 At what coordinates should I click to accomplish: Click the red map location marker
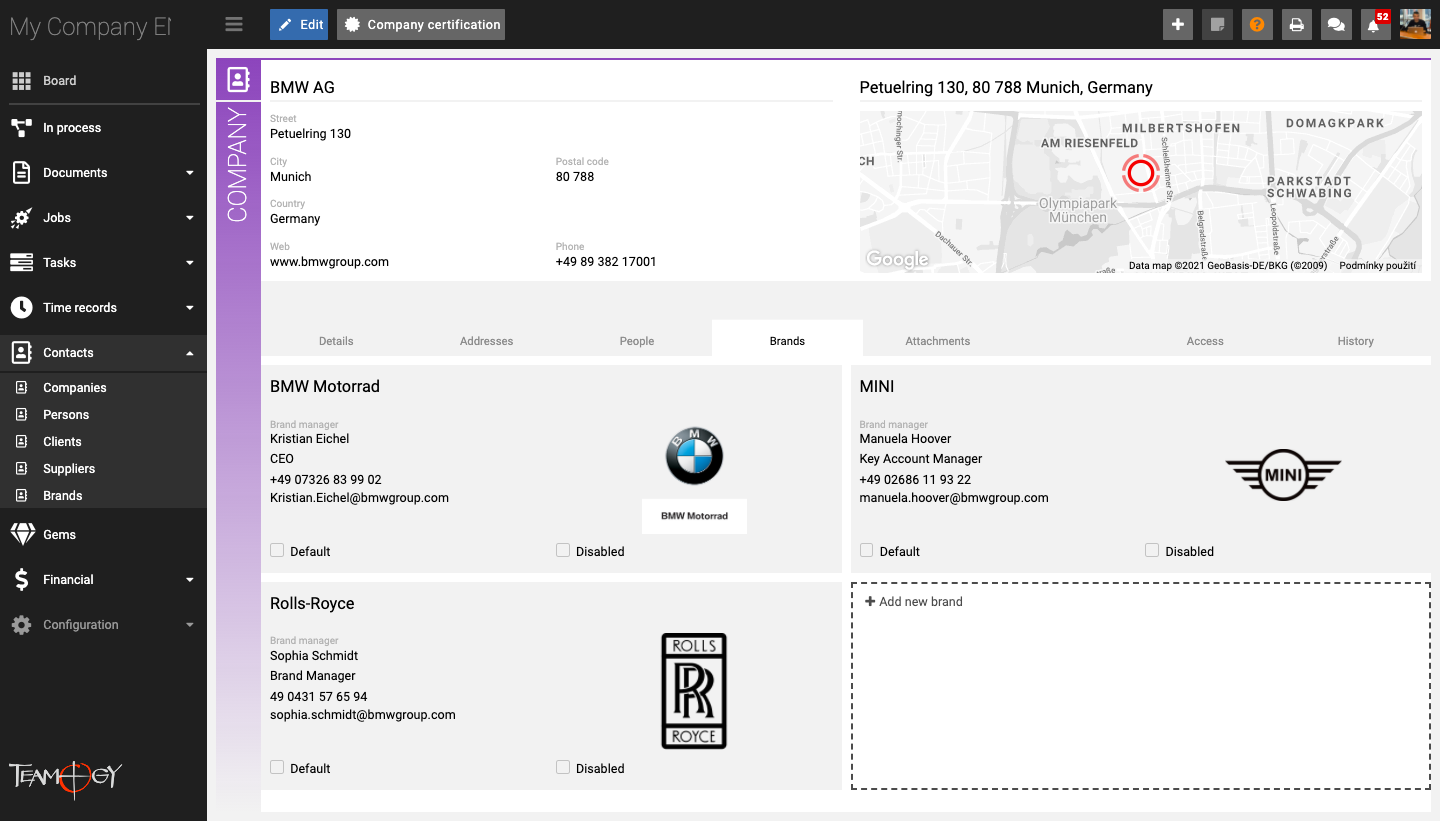(1140, 173)
